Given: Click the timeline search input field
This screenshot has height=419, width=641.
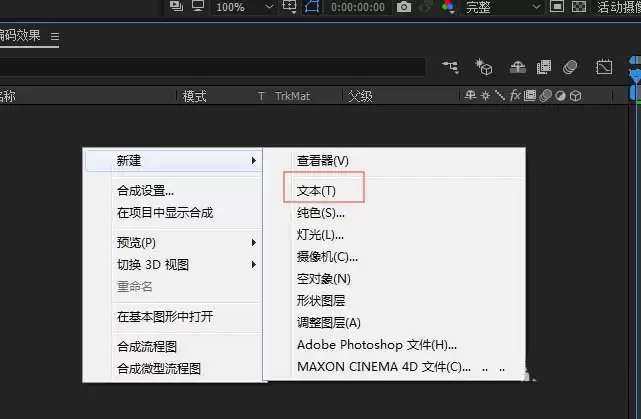Looking at the screenshot, I should point(213,67).
